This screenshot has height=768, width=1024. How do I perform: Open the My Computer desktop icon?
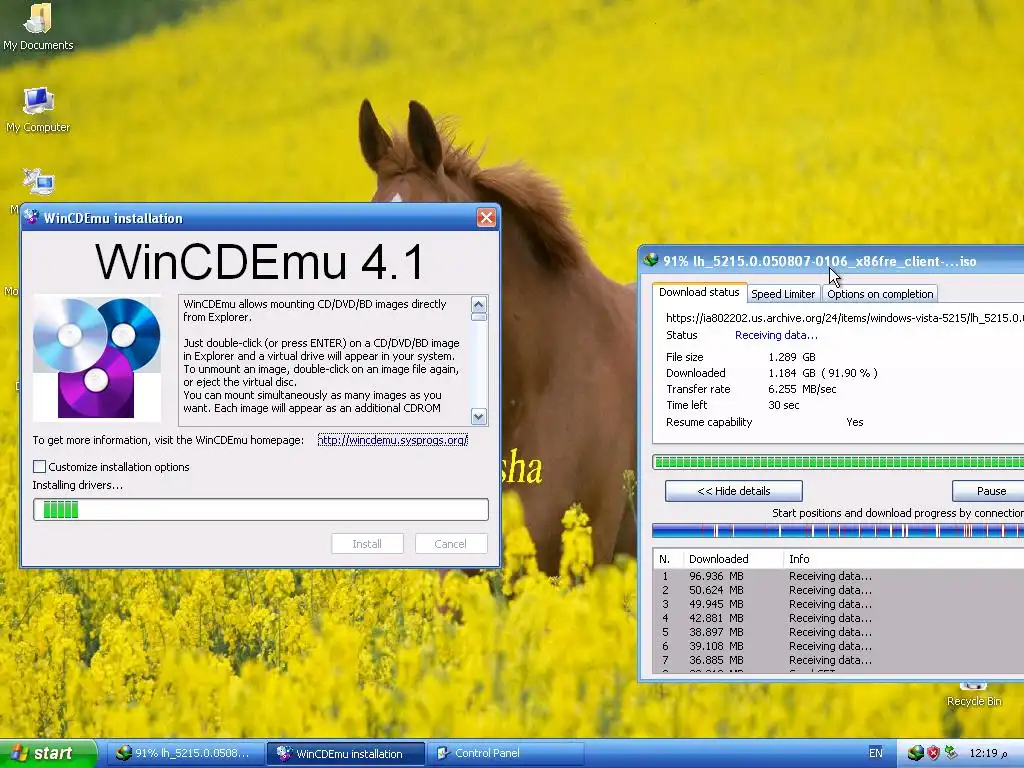38,110
